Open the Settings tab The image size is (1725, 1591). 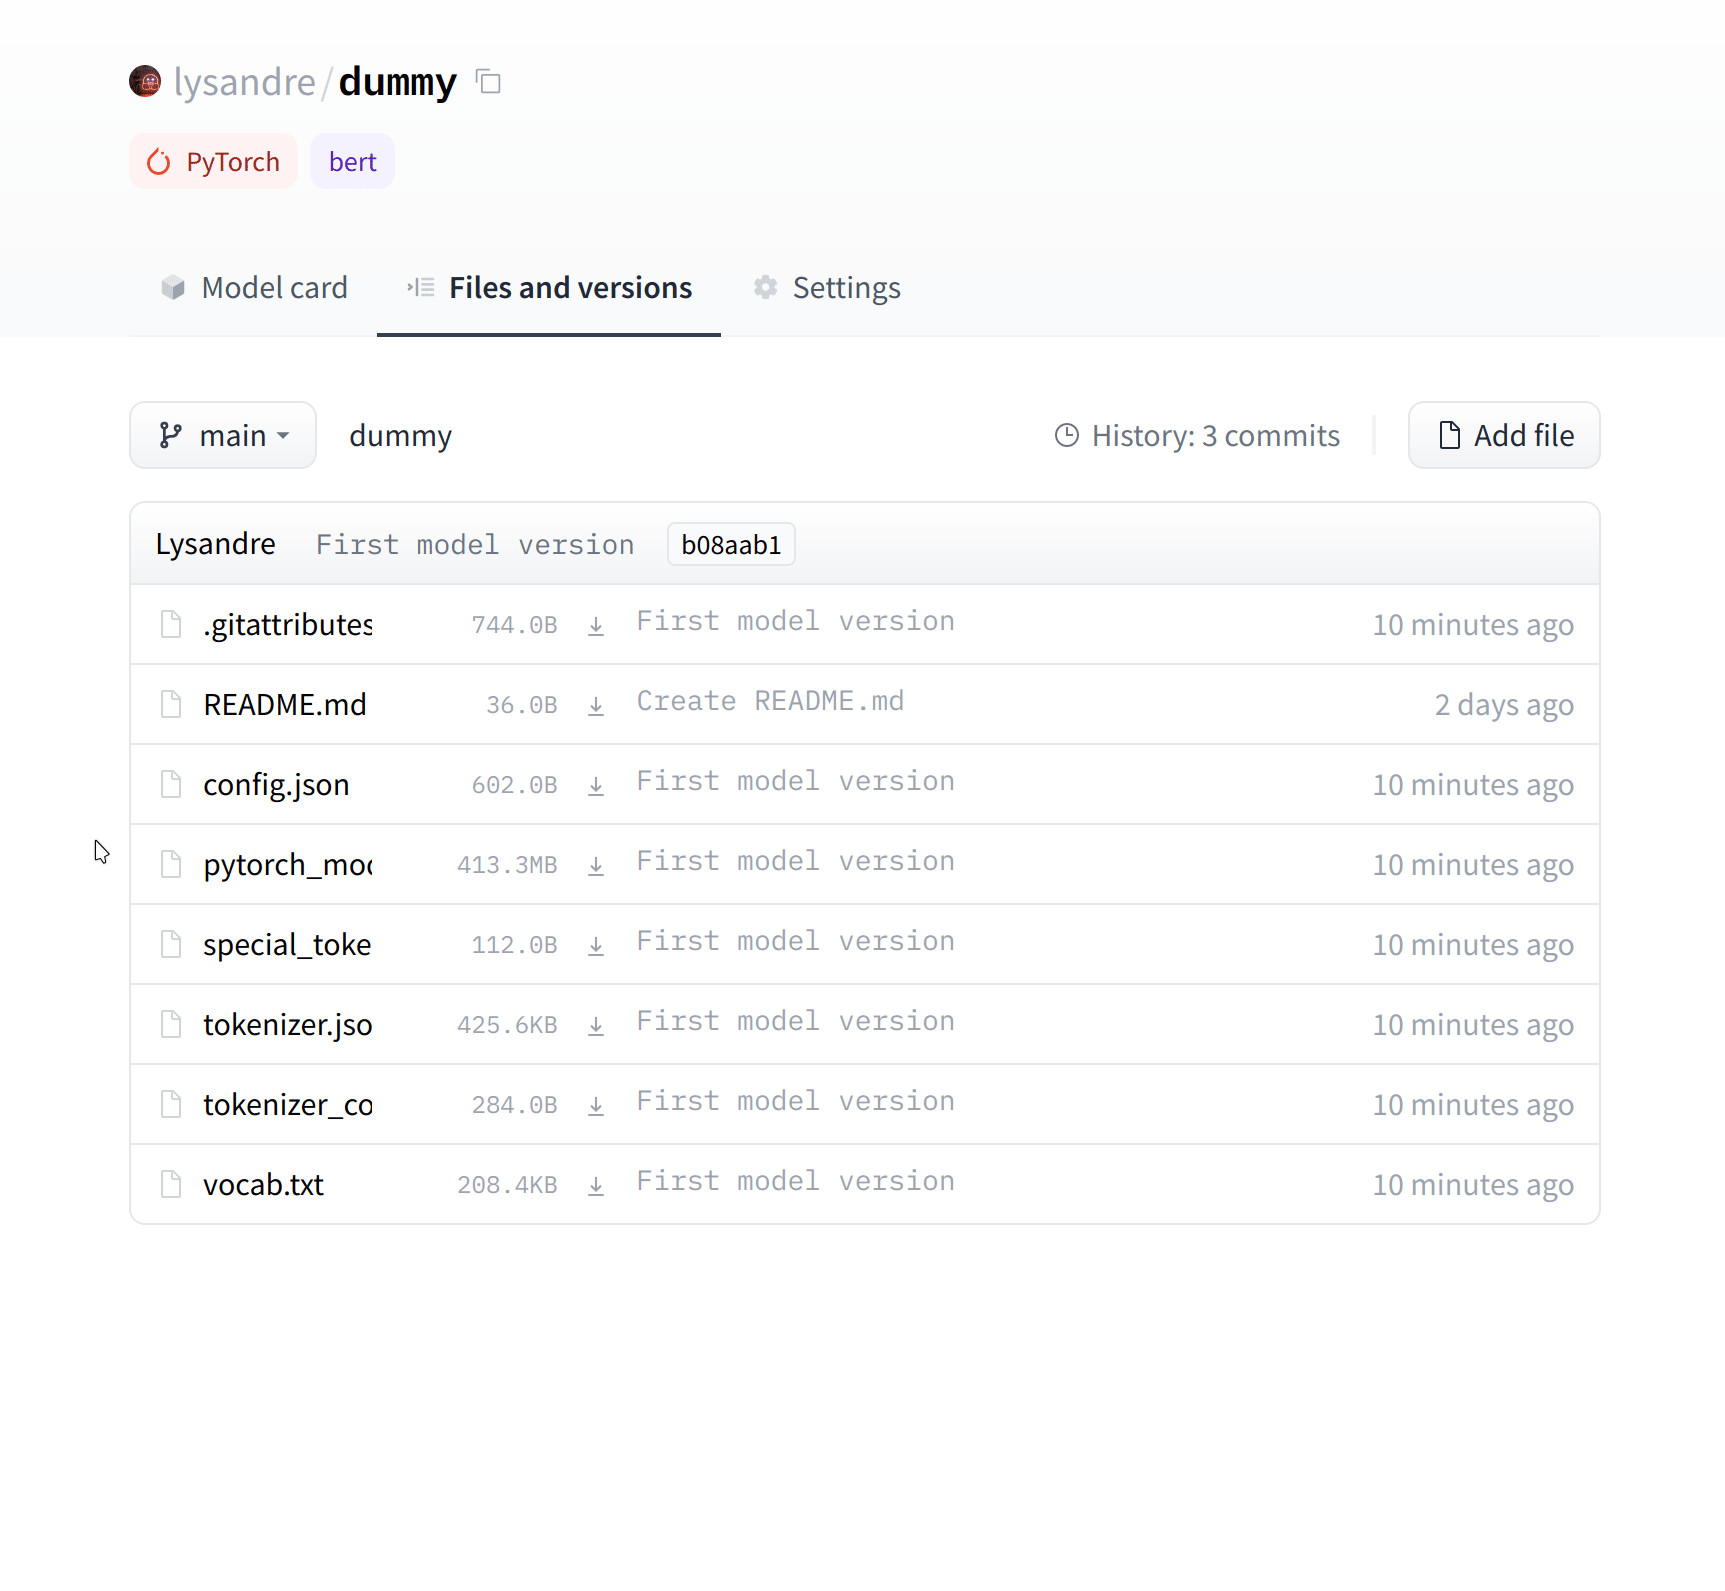click(x=827, y=288)
